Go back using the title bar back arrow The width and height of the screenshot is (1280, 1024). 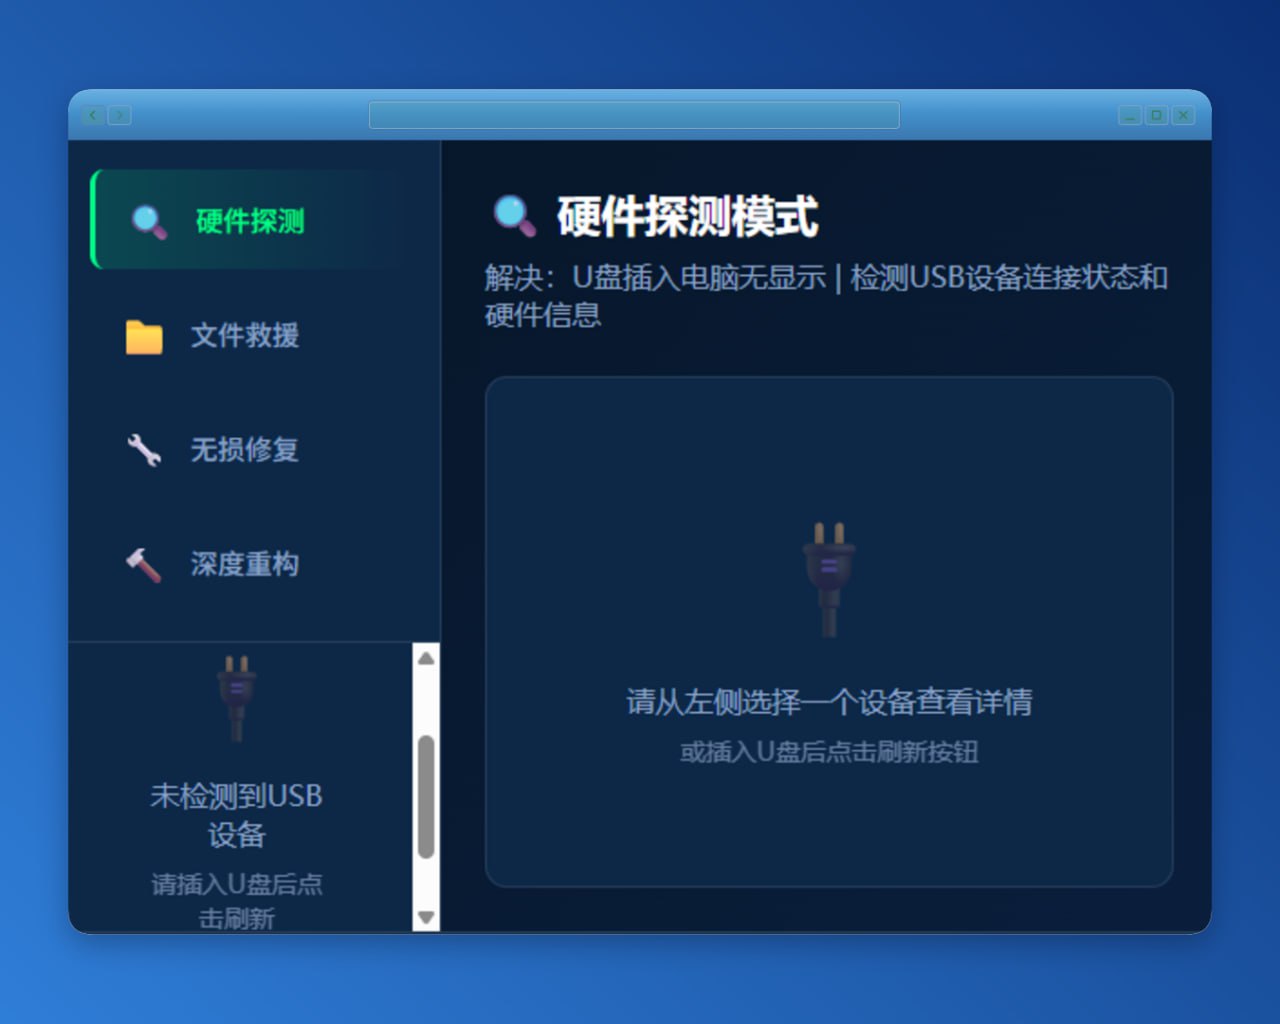[93, 115]
